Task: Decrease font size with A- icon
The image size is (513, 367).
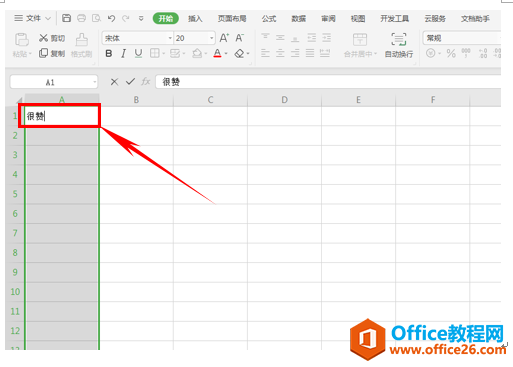Action: 239,38
